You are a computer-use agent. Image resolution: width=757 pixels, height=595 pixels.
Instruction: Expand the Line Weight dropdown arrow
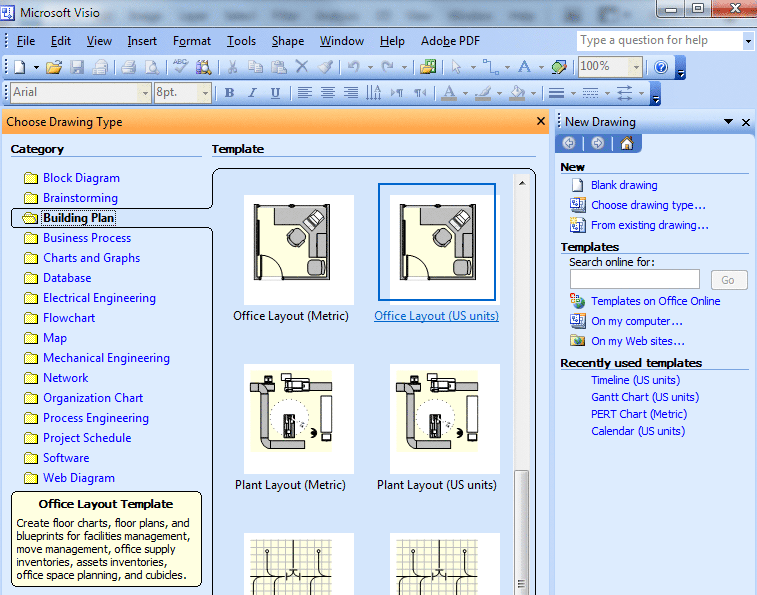tap(573, 93)
